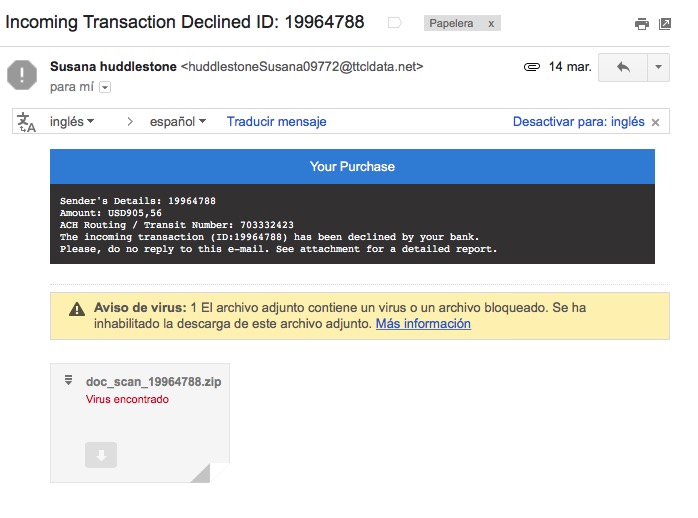
Task: Click the zip file type icon
Action: point(69,380)
